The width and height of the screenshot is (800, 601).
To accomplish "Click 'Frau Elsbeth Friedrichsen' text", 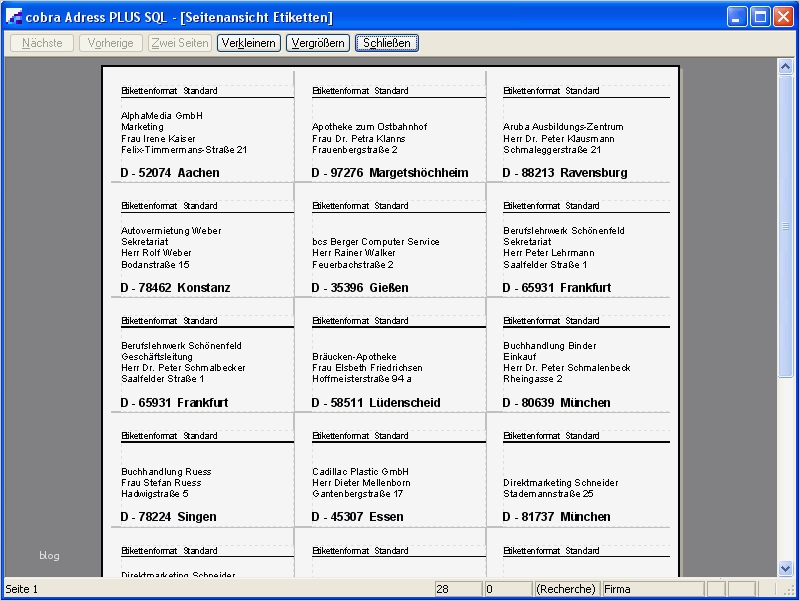I will (367, 368).
